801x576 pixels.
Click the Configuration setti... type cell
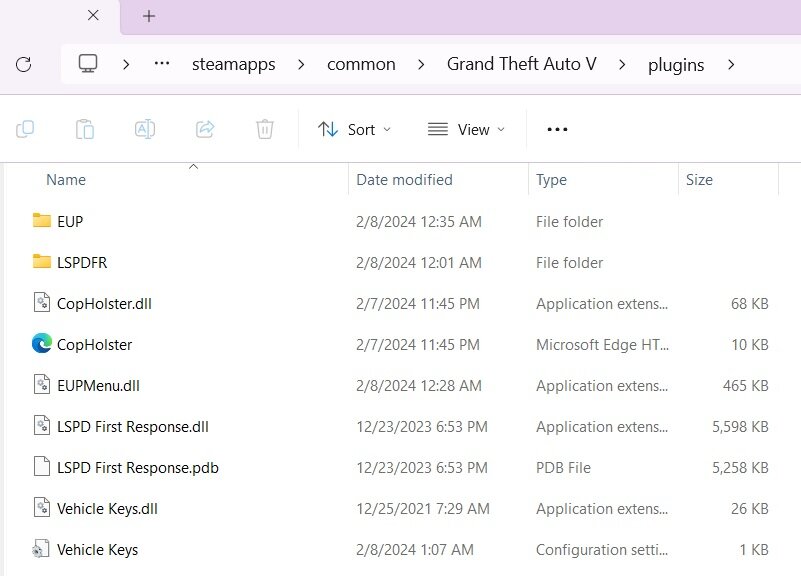click(602, 549)
